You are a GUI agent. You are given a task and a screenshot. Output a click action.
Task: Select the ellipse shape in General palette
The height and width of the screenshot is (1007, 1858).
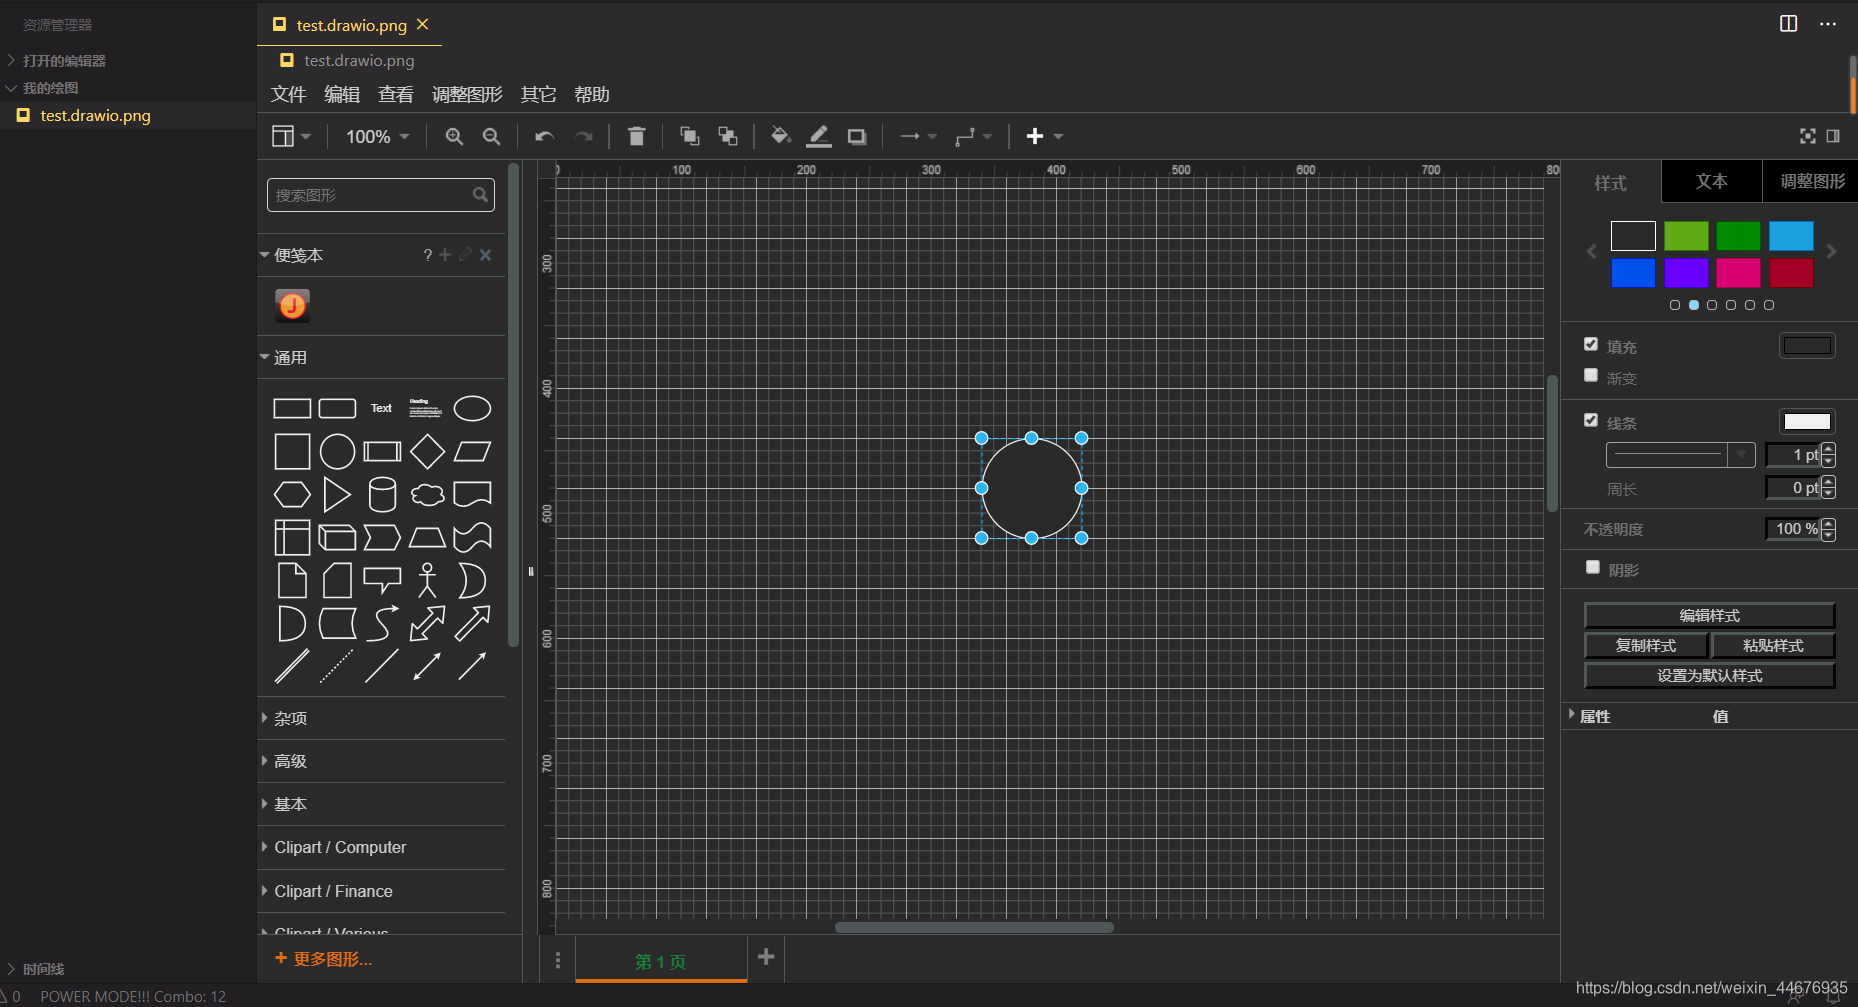point(472,408)
